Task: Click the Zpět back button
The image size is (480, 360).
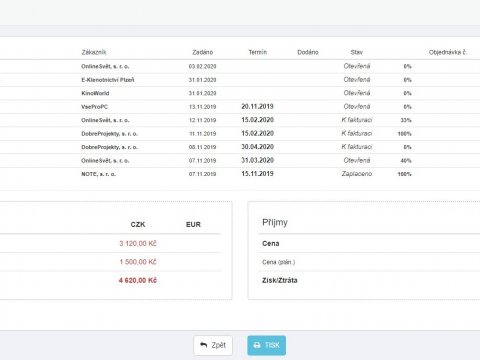Action: pos(213,345)
